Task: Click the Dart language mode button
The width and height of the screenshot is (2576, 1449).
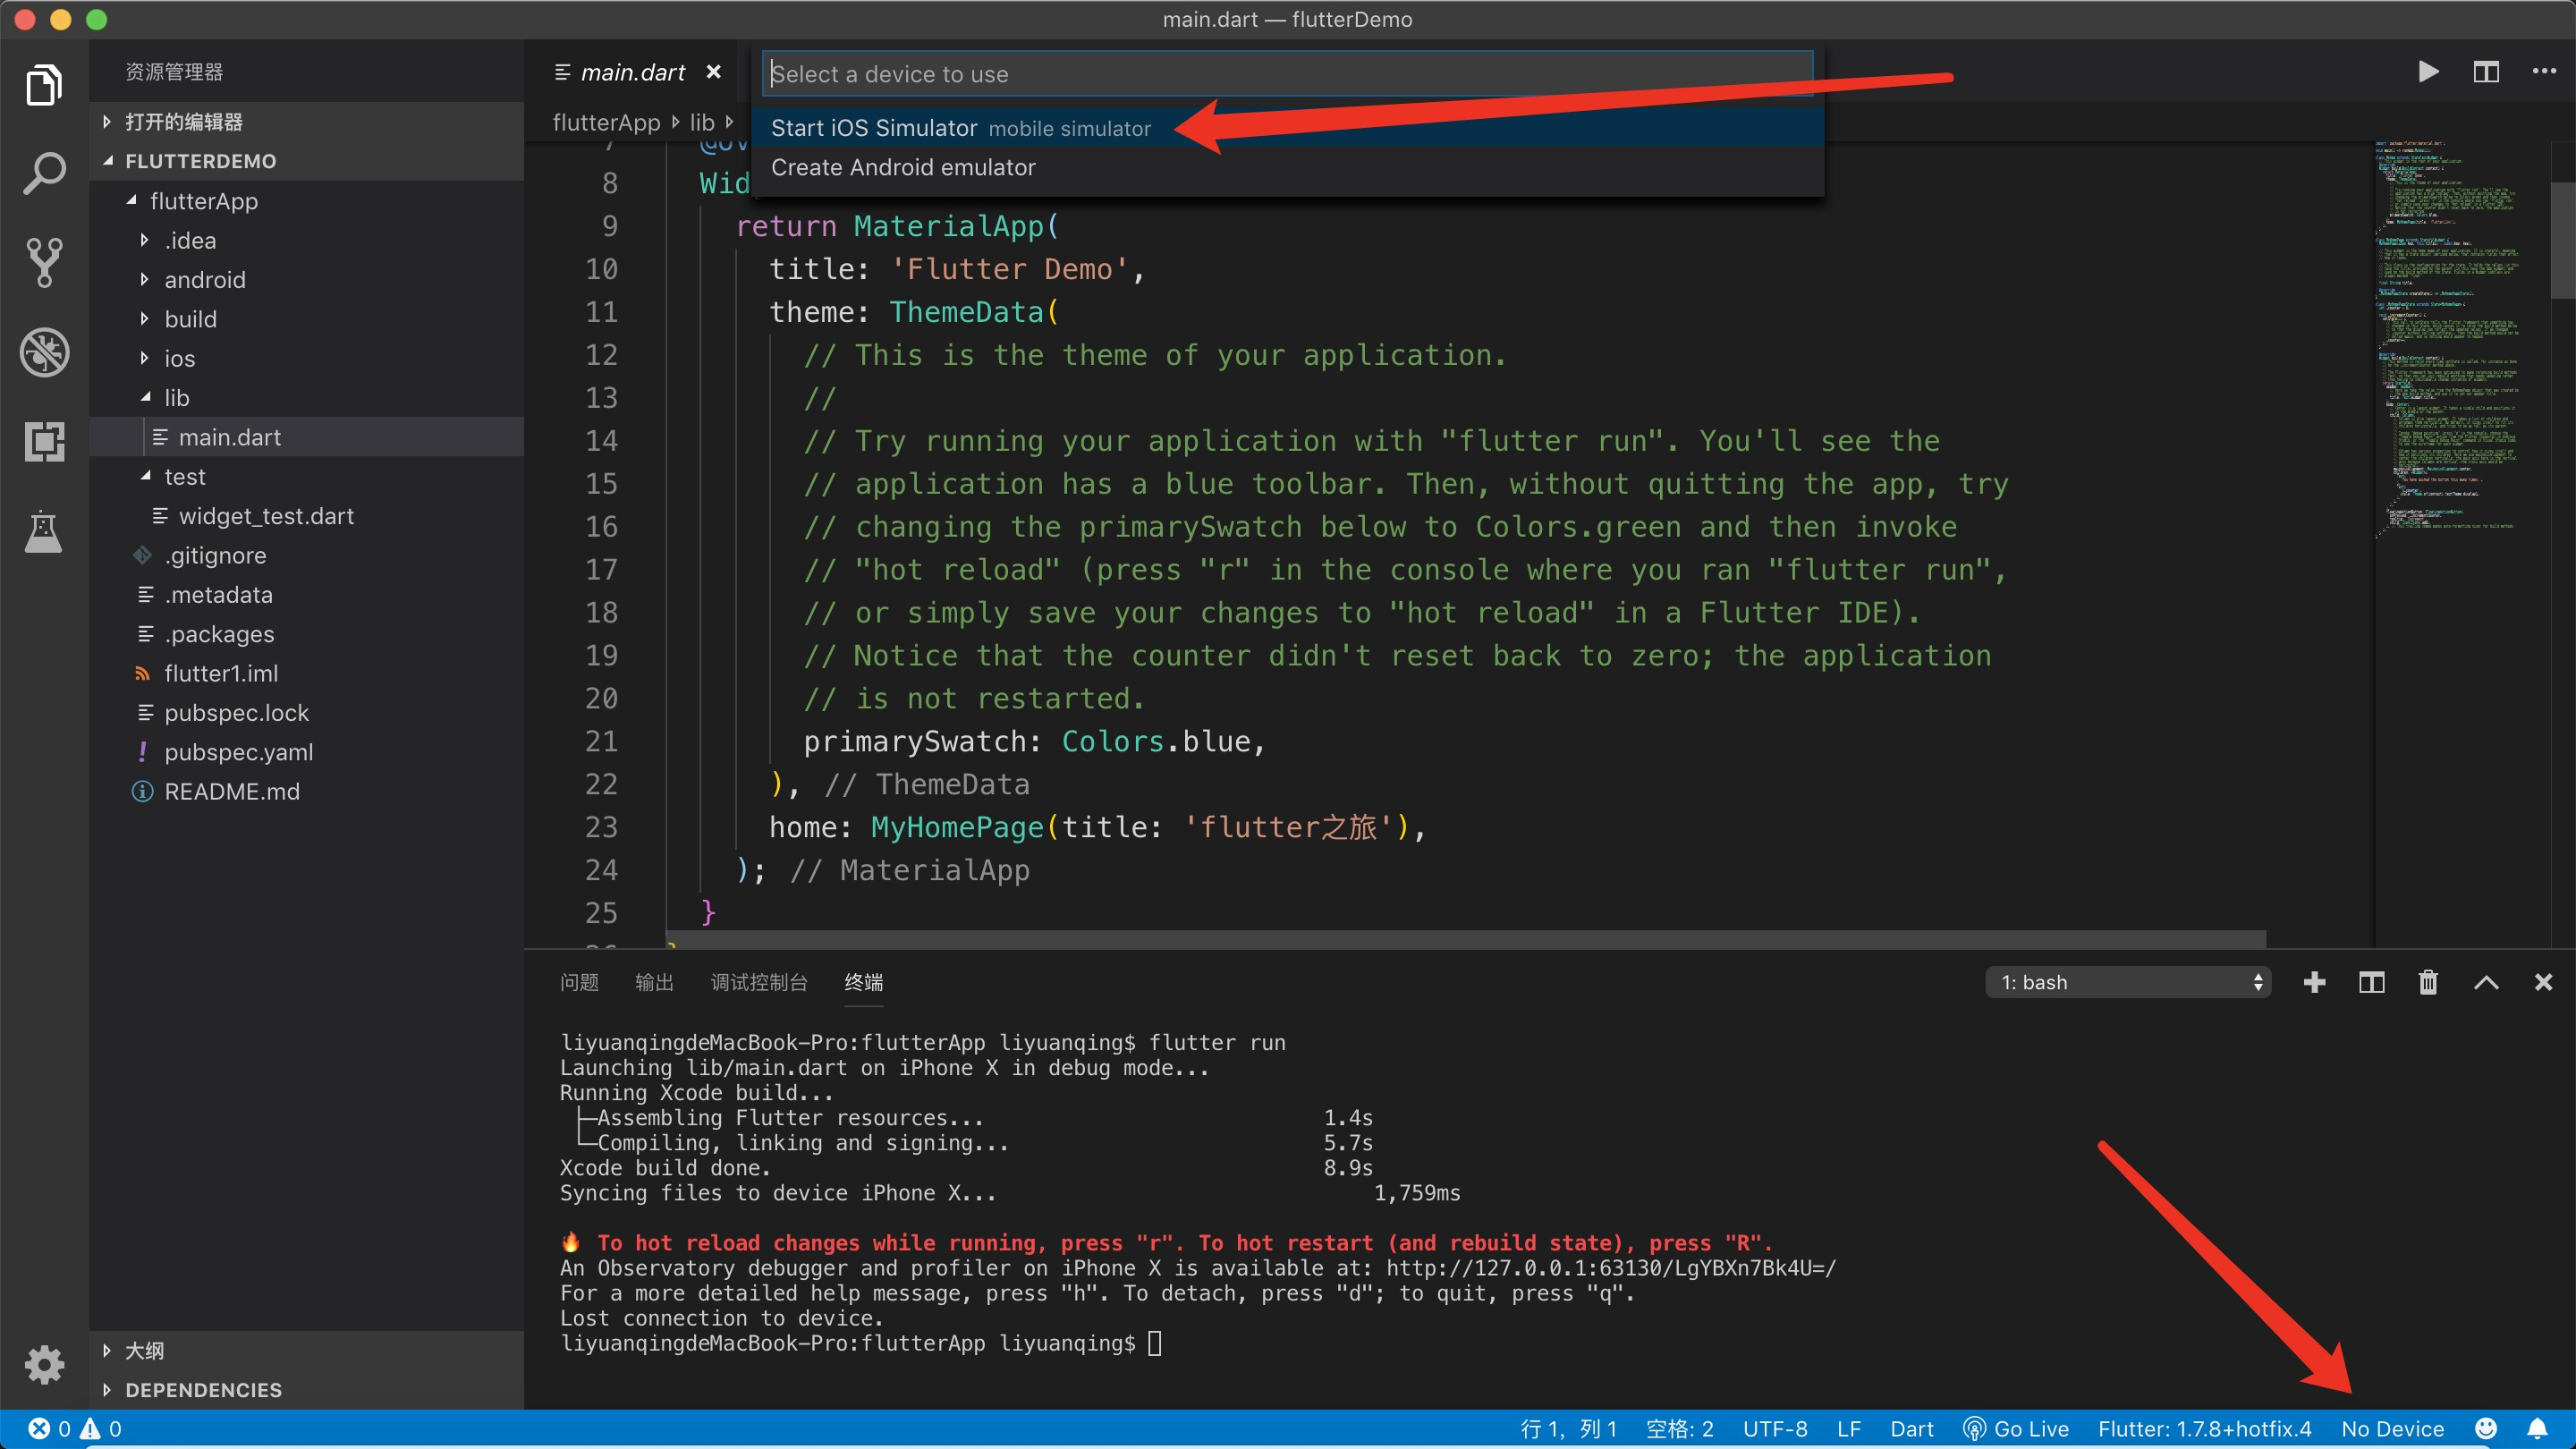Action: pyautogui.click(x=1911, y=1428)
